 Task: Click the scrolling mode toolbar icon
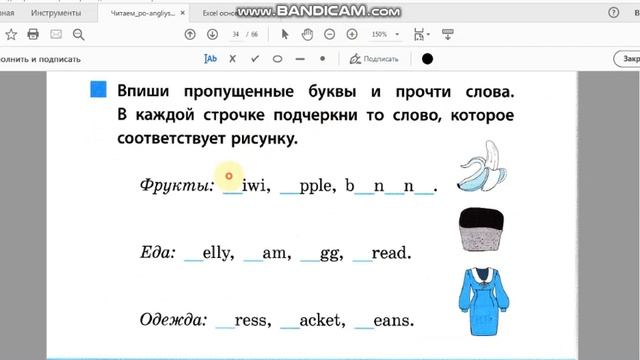(448, 34)
